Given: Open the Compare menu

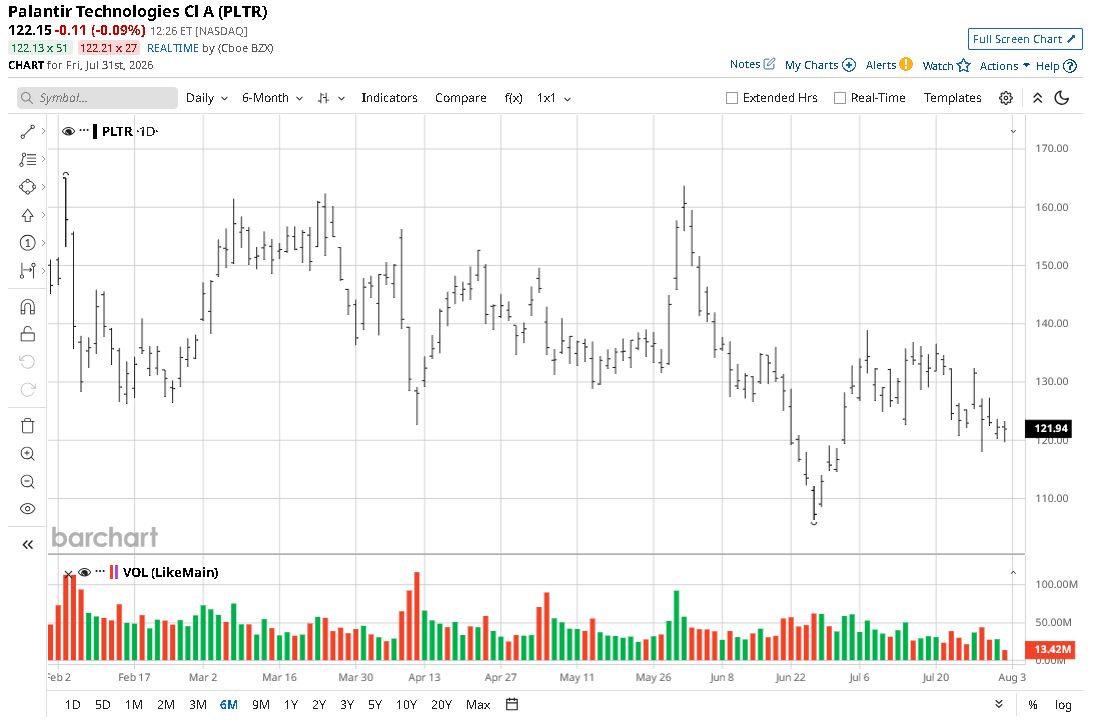Looking at the screenshot, I should 460,98.
